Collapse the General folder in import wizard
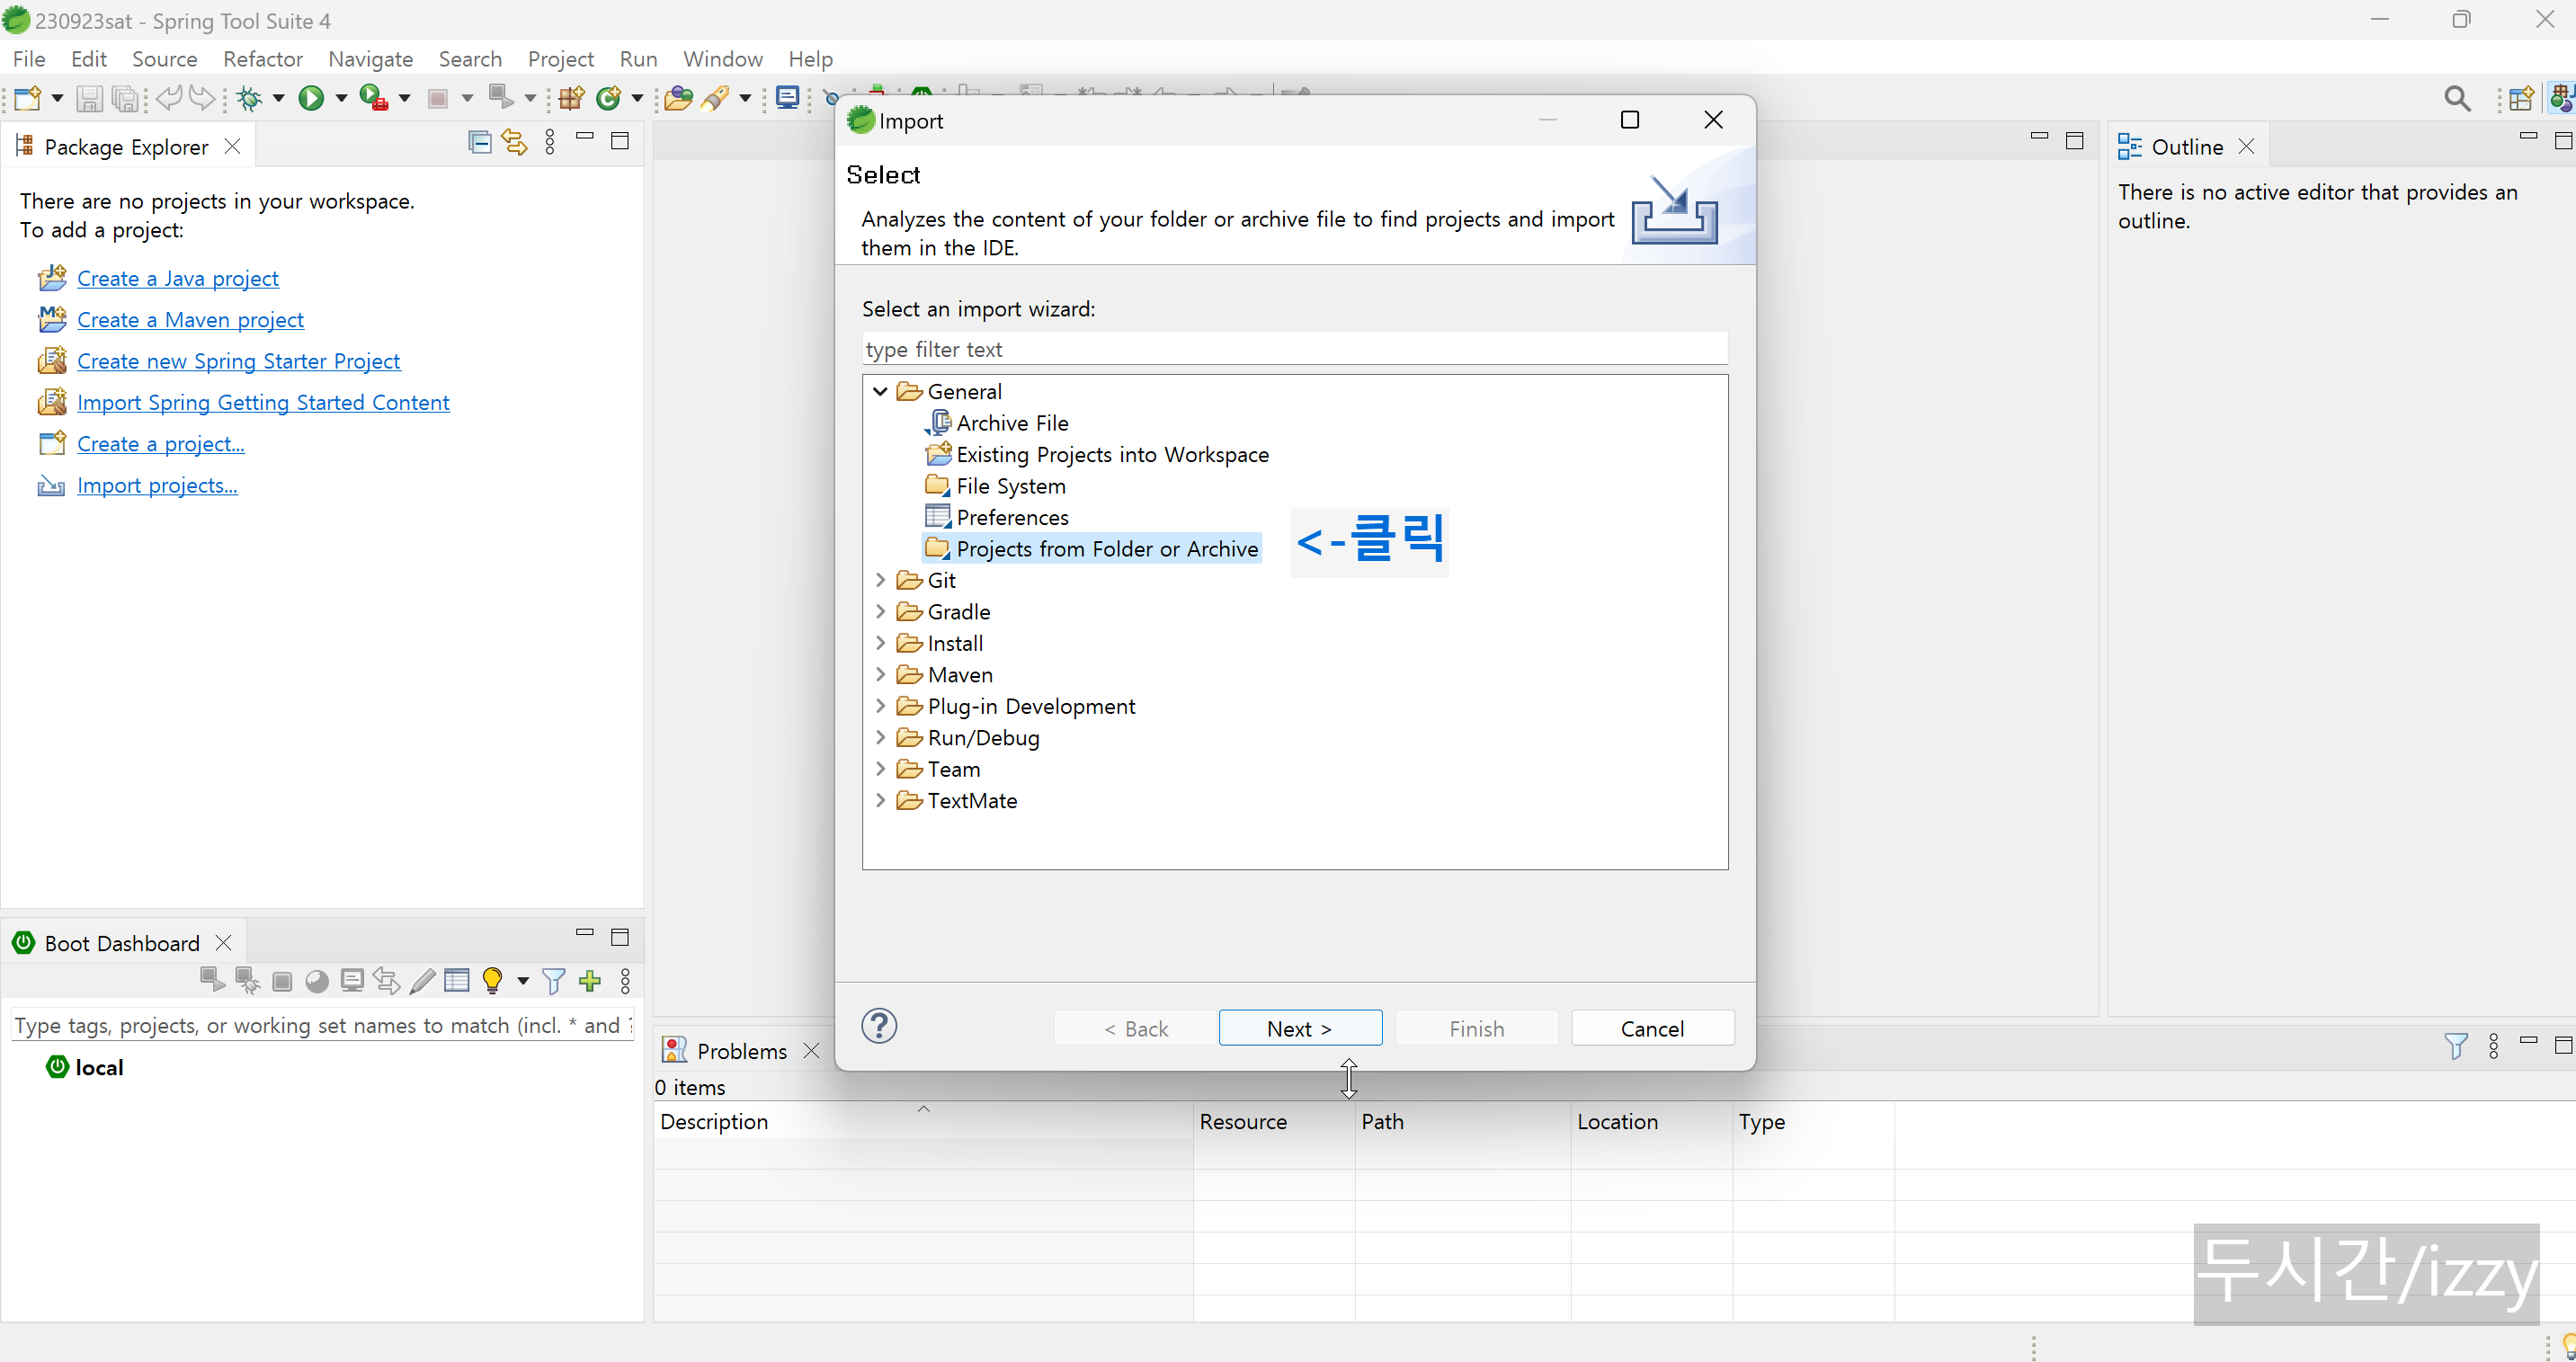This screenshot has width=2576, height=1362. click(880, 391)
